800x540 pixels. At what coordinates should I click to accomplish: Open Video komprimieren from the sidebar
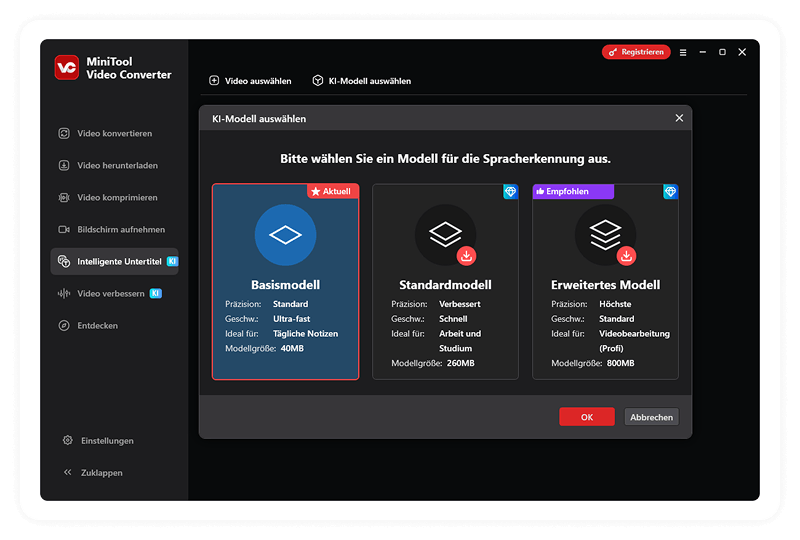(114, 198)
